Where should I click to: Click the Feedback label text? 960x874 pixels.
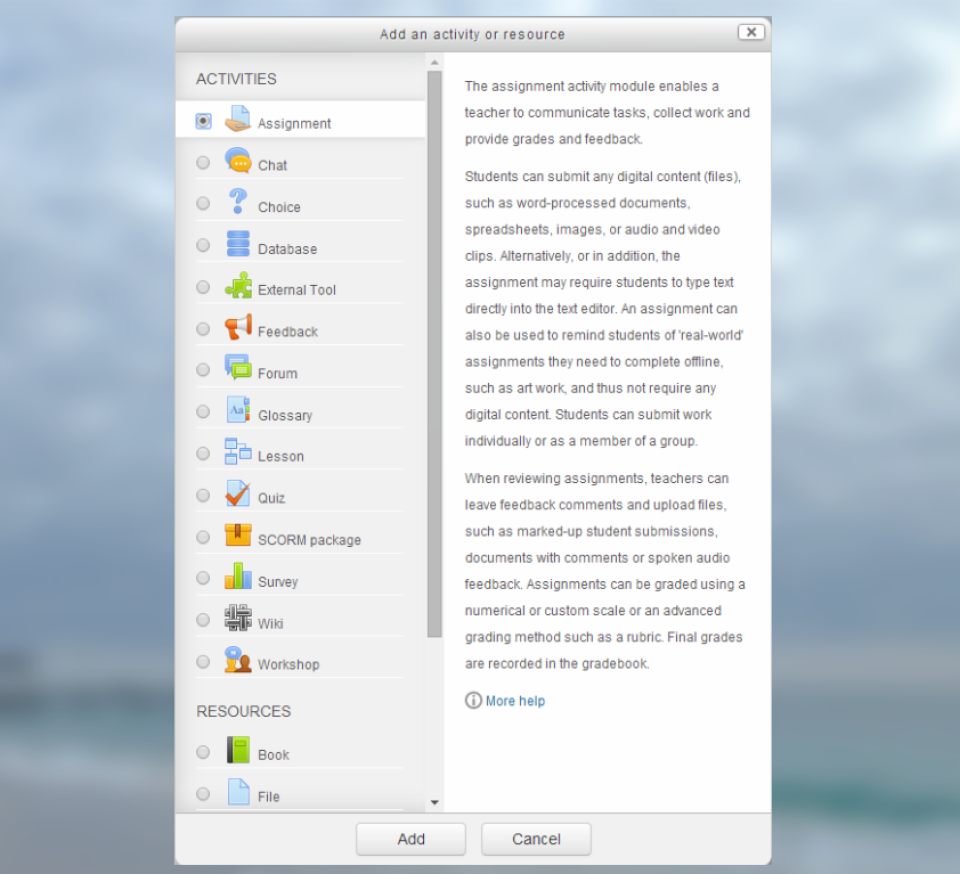pyautogui.click(x=288, y=332)
